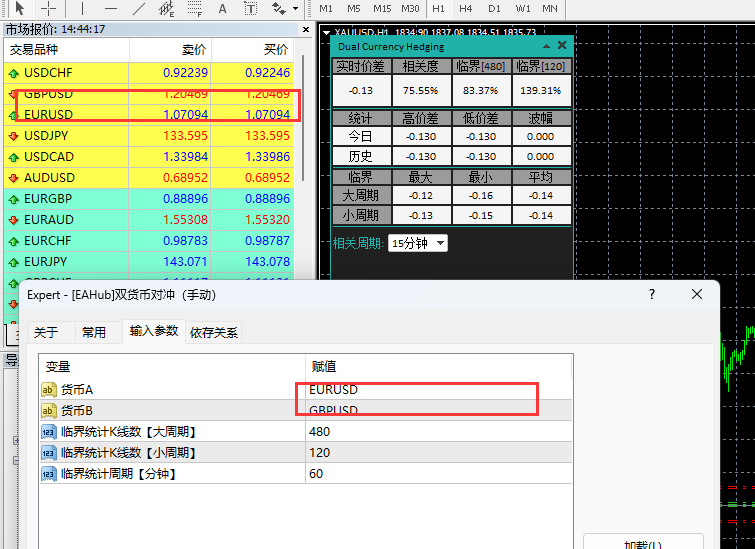This screenshot has height=549, width=755.
Task: Click the 买价 column header
Action: [252, 50]
